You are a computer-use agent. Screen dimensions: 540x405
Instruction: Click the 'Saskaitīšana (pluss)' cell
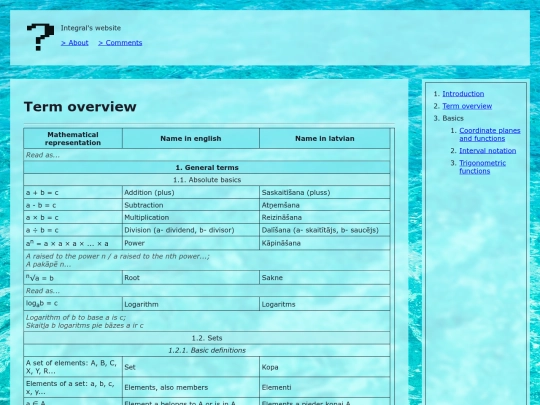325,193
